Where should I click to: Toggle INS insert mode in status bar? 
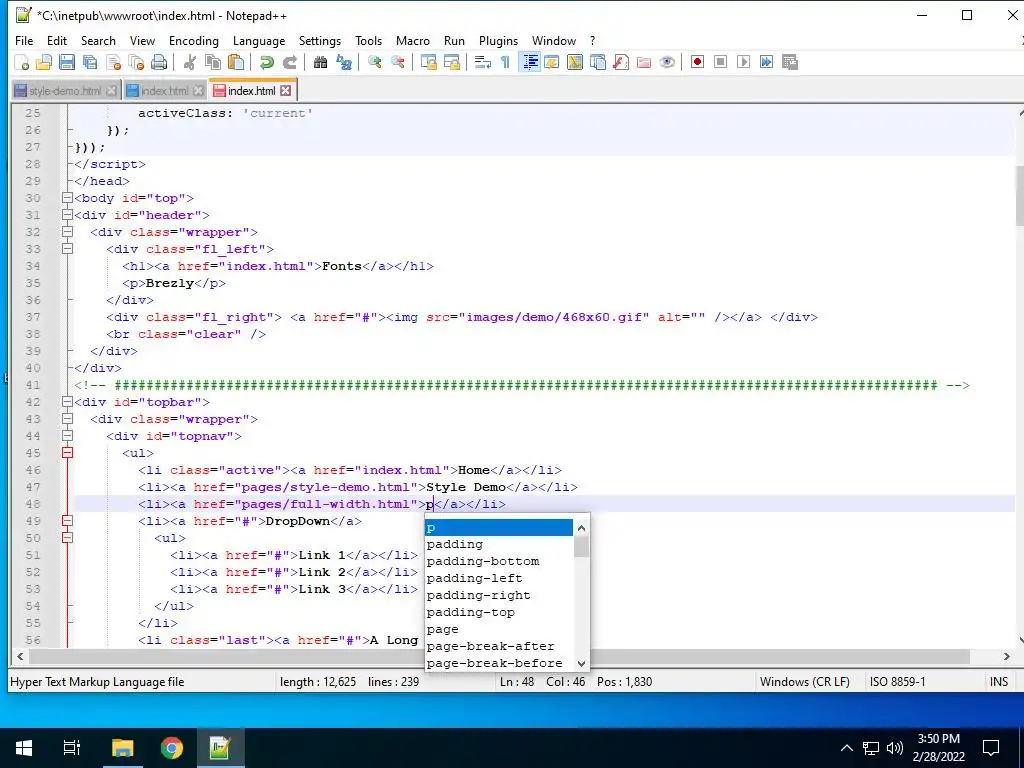(x=999, y=682)
